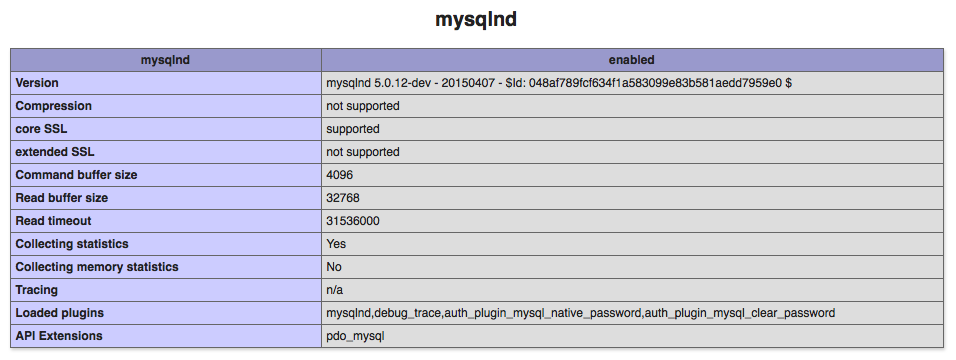Click the Tracing n/a value
The width and height of the screenshot is (956, 360).
point(335,290)
